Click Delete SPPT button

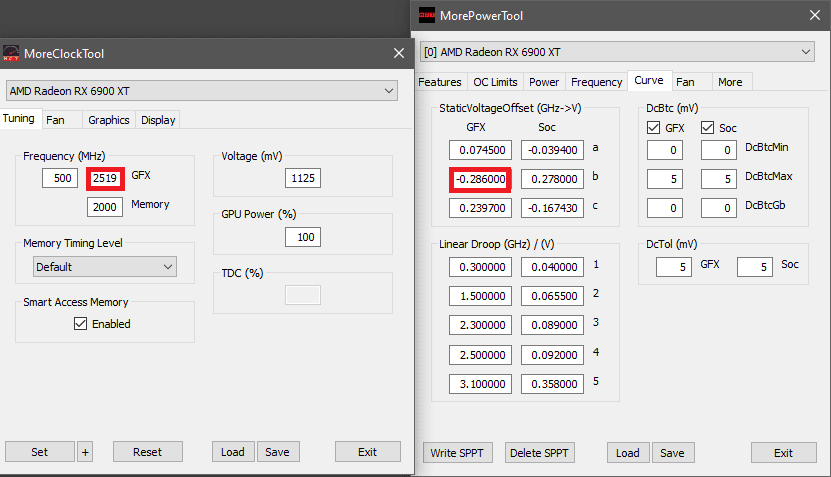coord(540,453)
